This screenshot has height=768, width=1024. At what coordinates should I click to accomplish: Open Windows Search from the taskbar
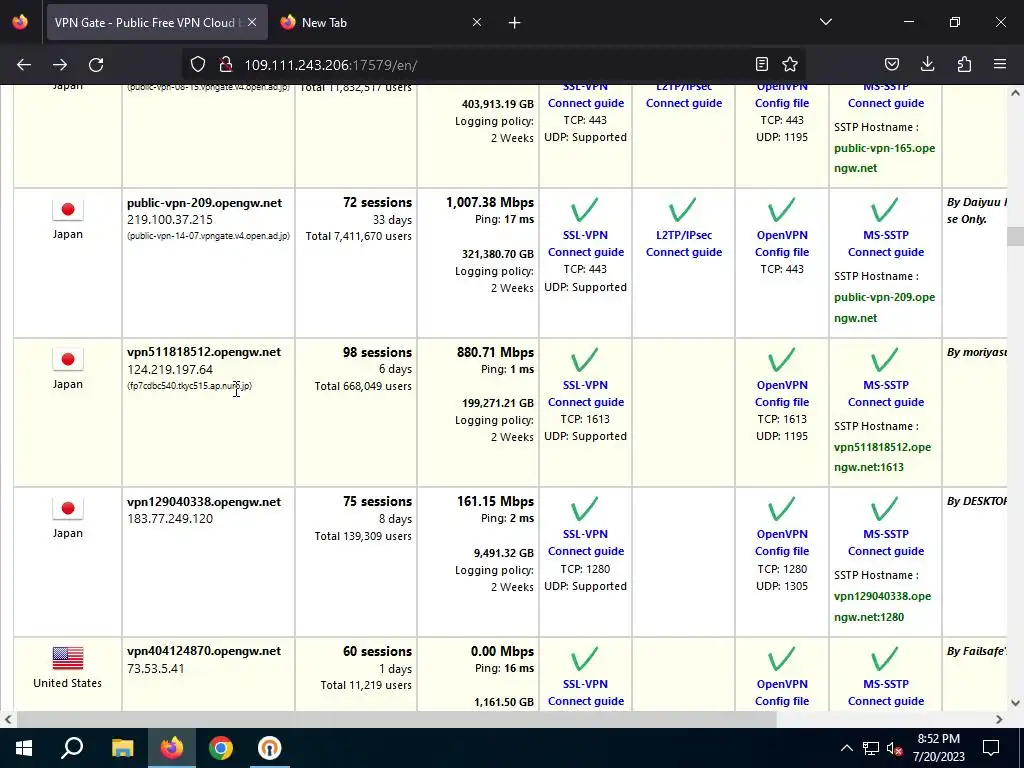(x=72, y=748)
